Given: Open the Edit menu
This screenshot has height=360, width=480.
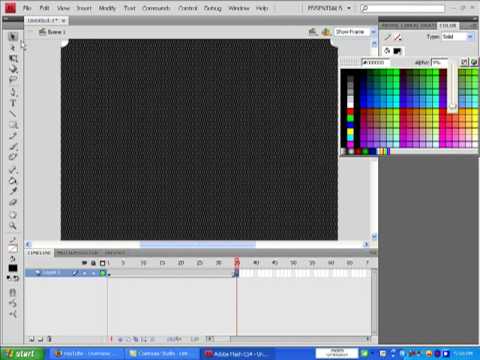Looking at the screenshot, I should (44, 8).
